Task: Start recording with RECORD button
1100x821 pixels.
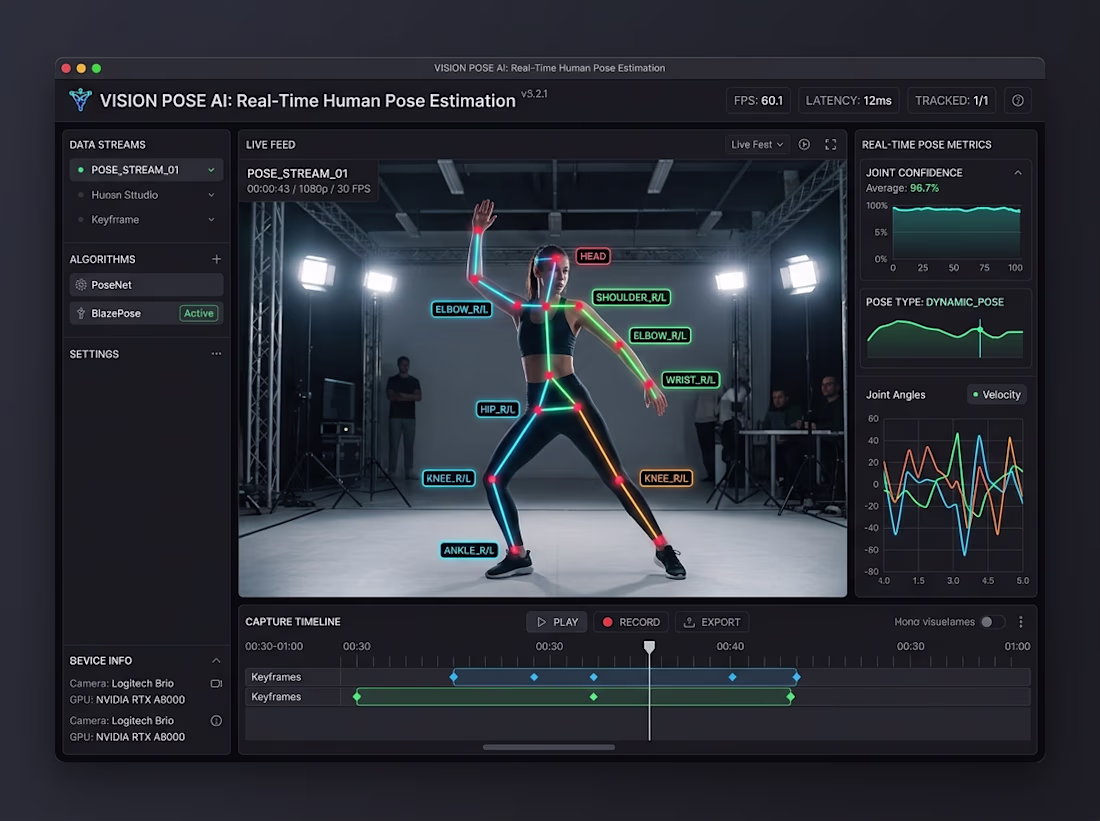Action: click(x=631, y=622)
